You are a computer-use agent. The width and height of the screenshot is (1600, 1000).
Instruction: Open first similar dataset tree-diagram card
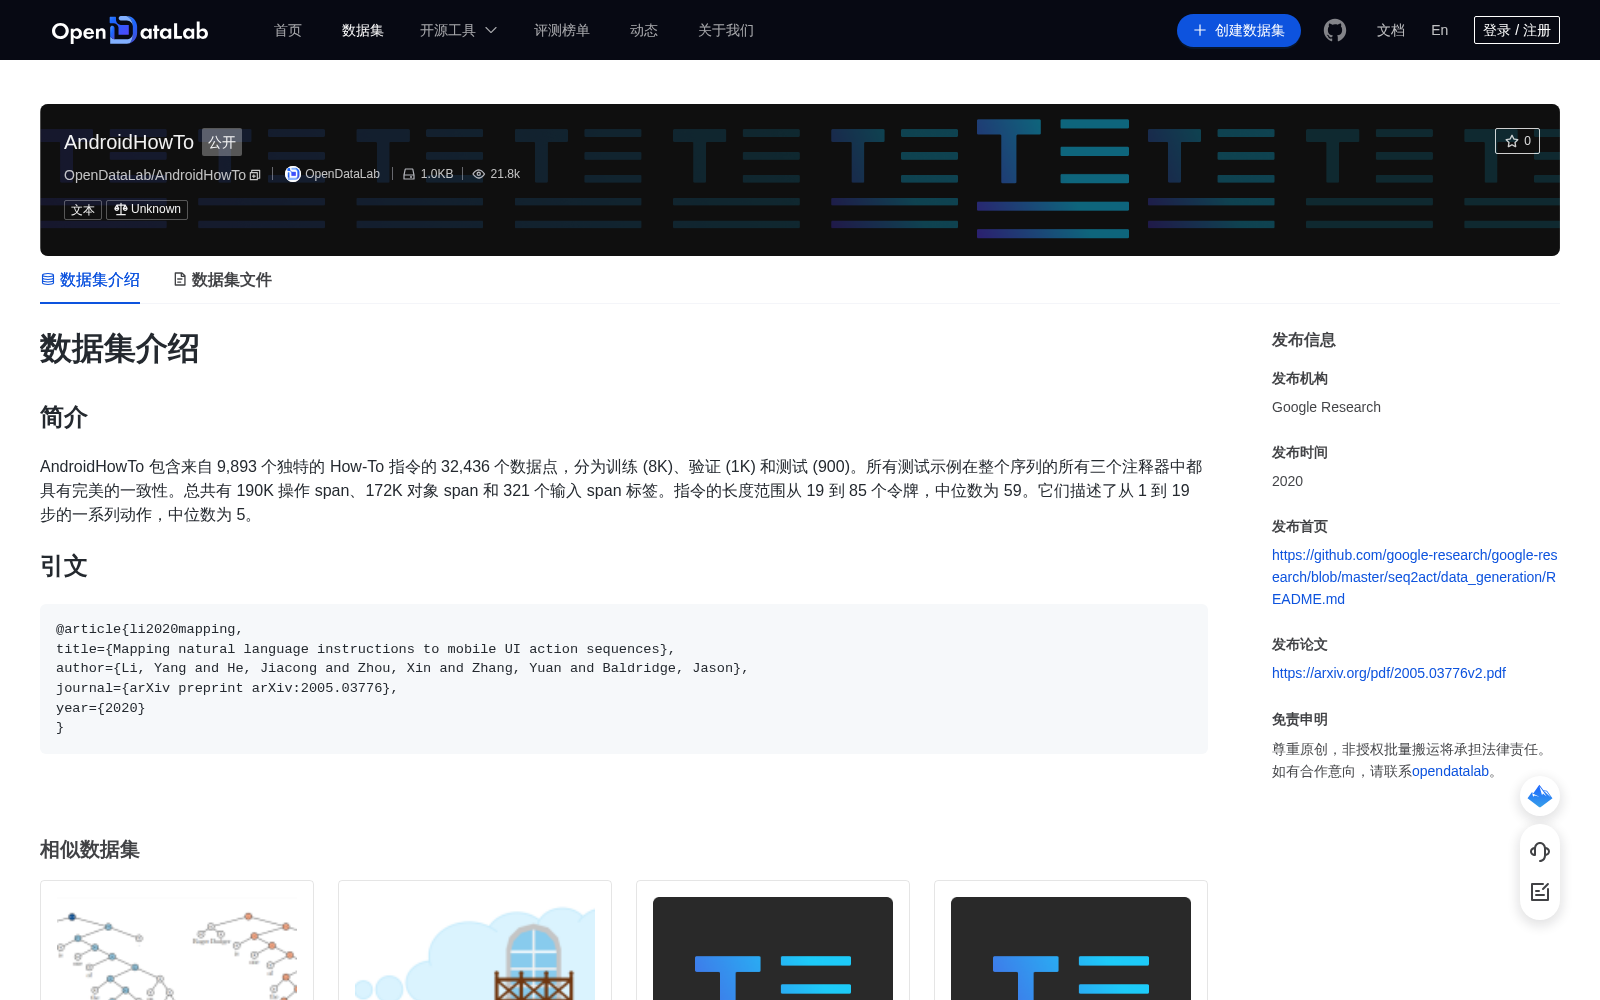pos(177,940)
